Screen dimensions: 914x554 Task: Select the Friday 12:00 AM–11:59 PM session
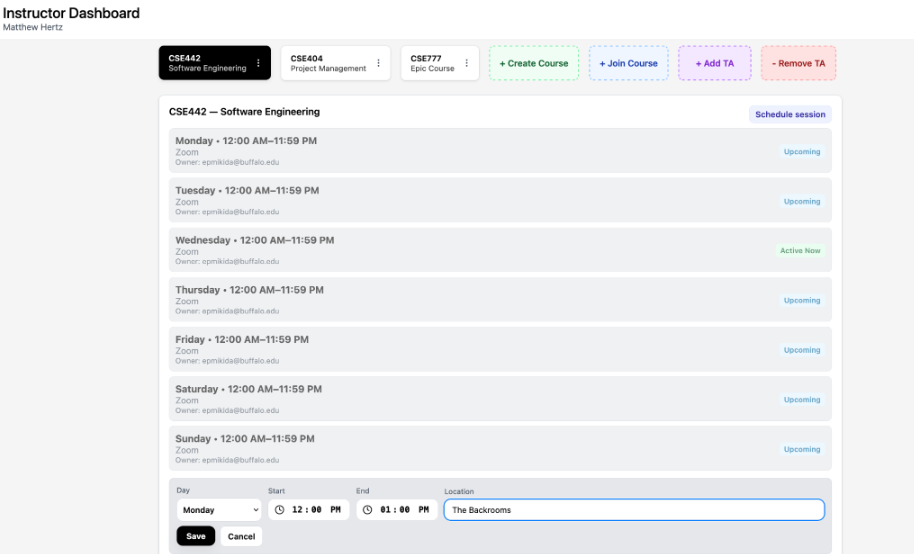[x=500, y=349]
